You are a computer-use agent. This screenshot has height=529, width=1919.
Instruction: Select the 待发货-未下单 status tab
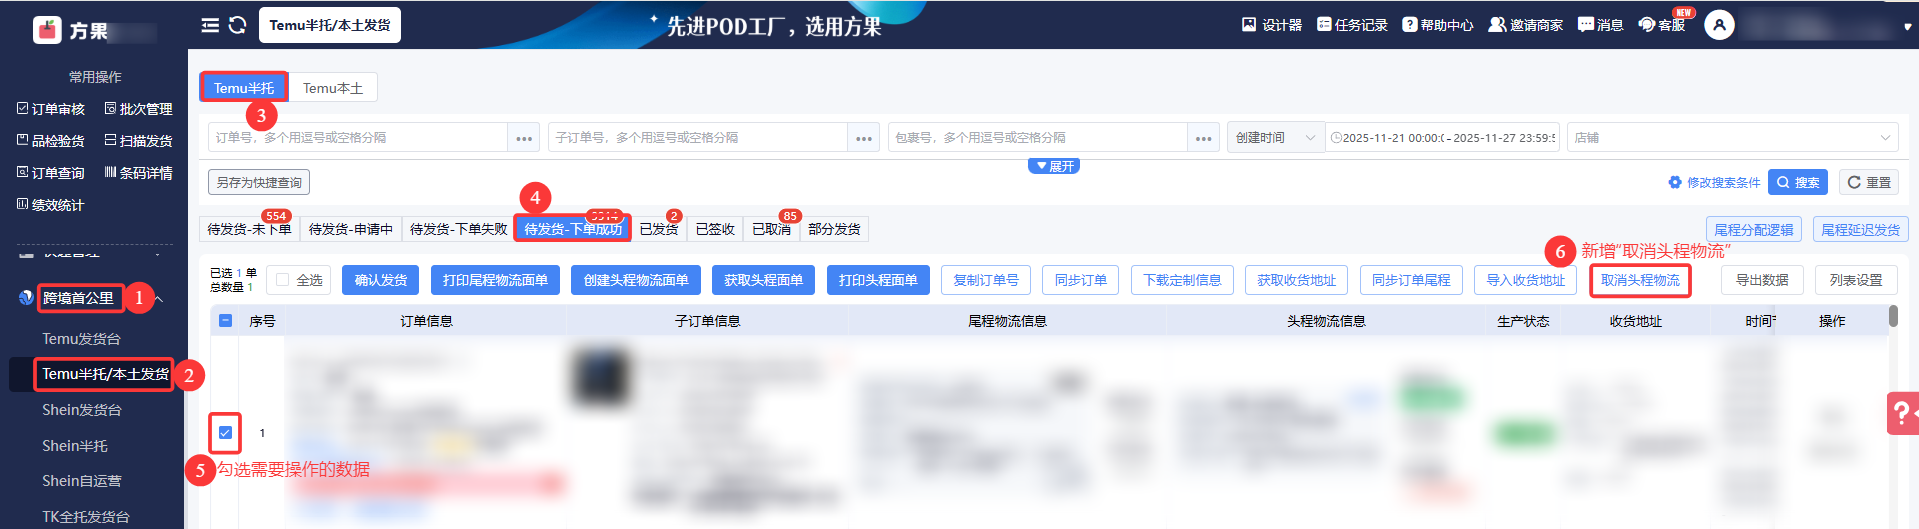(x=249, y=229)
